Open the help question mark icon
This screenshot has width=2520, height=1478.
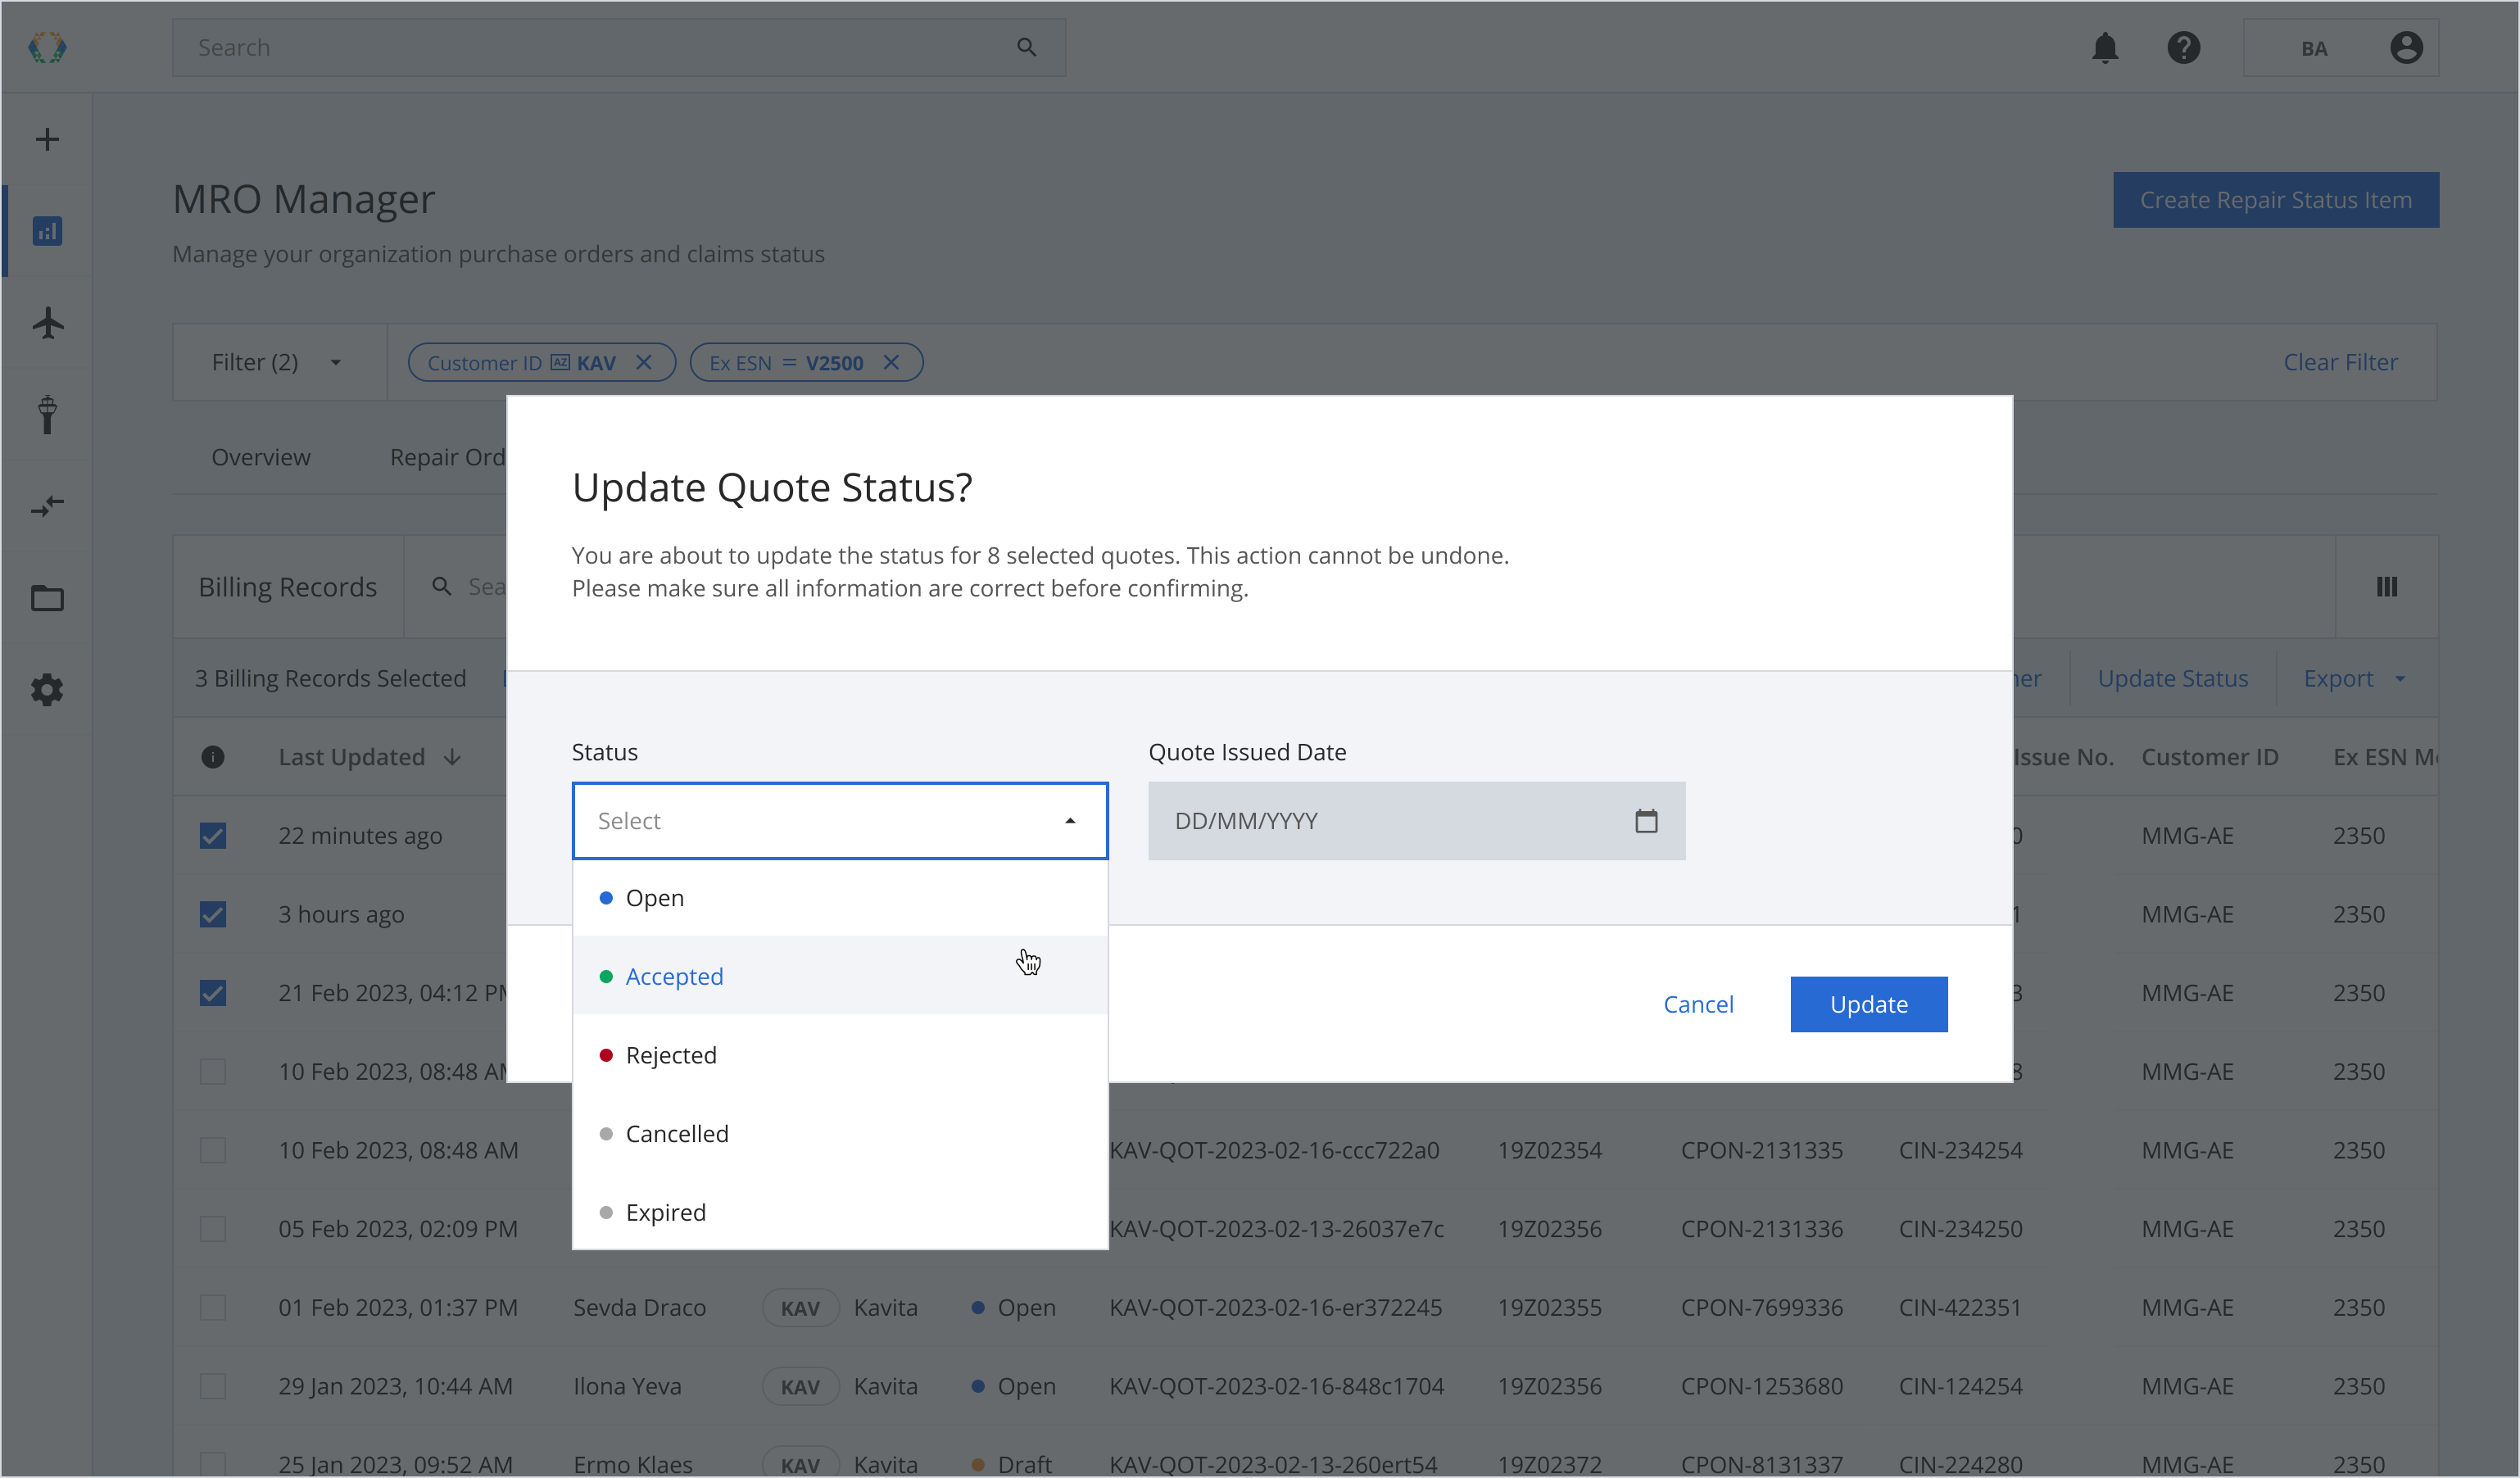tap(2184, 48)
